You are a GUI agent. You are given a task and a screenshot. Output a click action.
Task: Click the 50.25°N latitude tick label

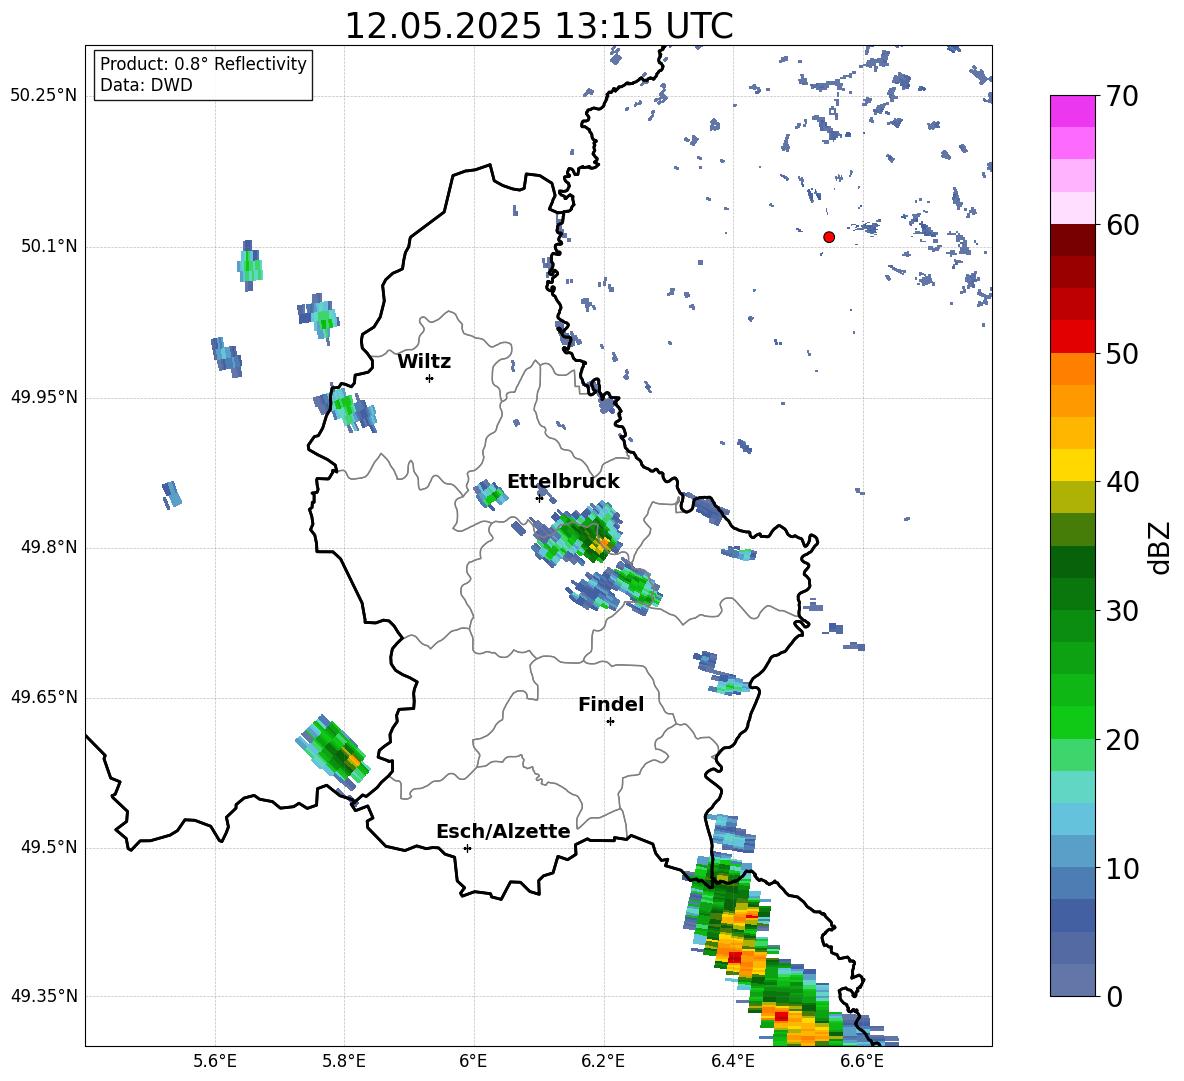[x=44, y=96]
